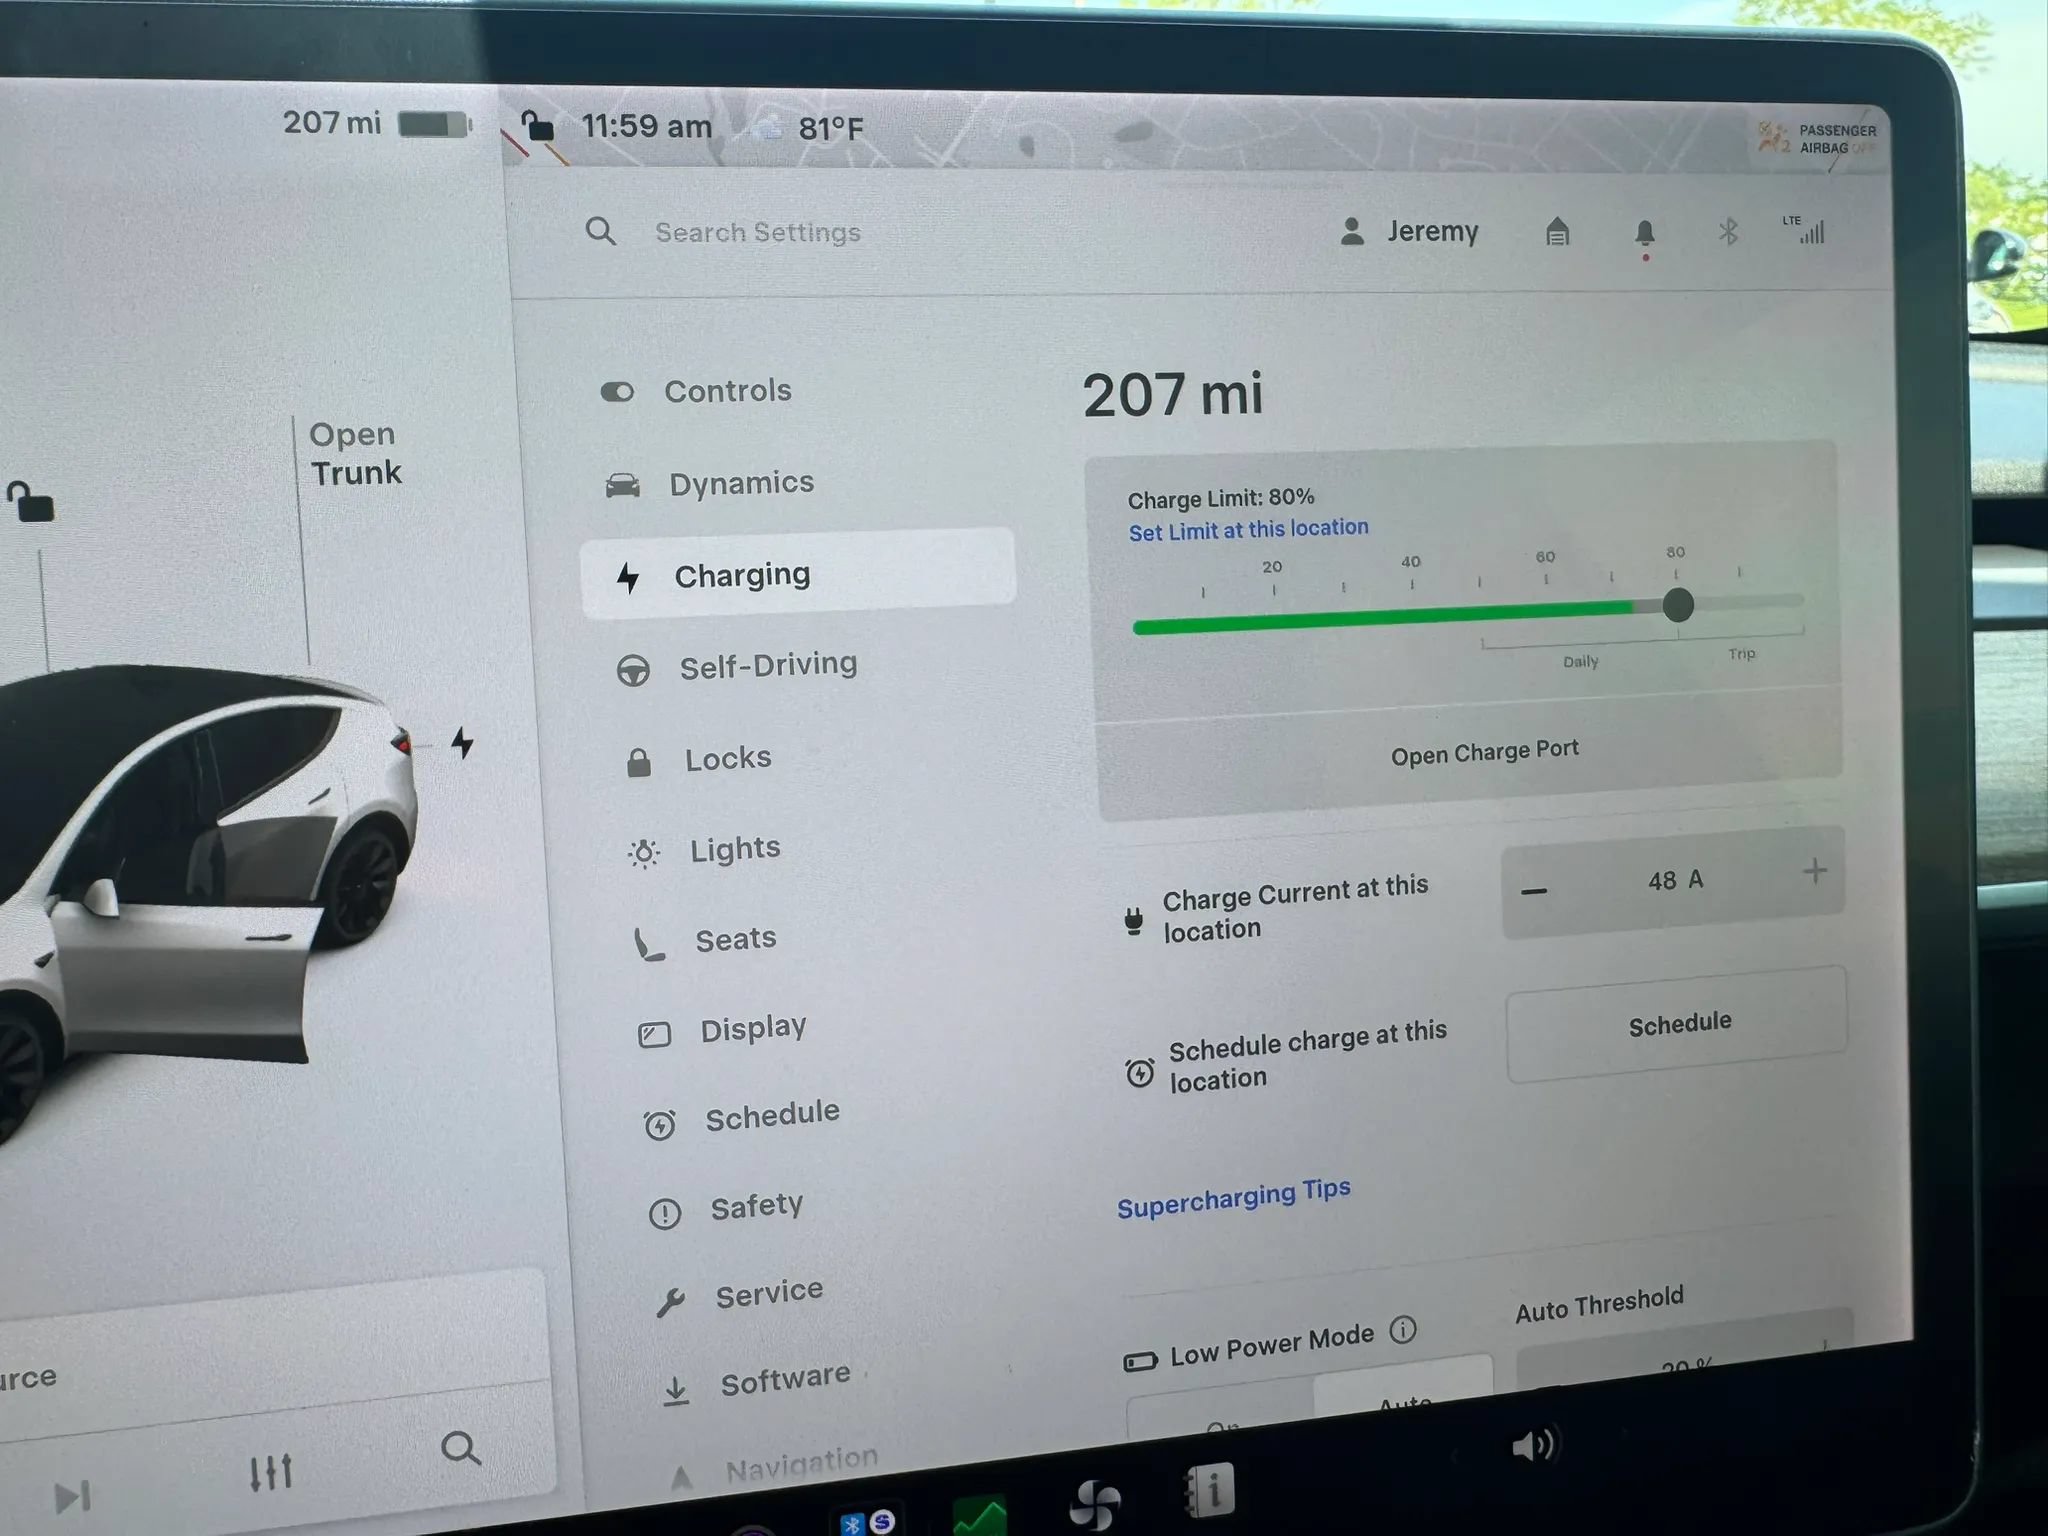This screenshot has width=2048, height=1536.
Task: Open the Bluetooth phone app in the dock
Action: [x=866, y=1522]
